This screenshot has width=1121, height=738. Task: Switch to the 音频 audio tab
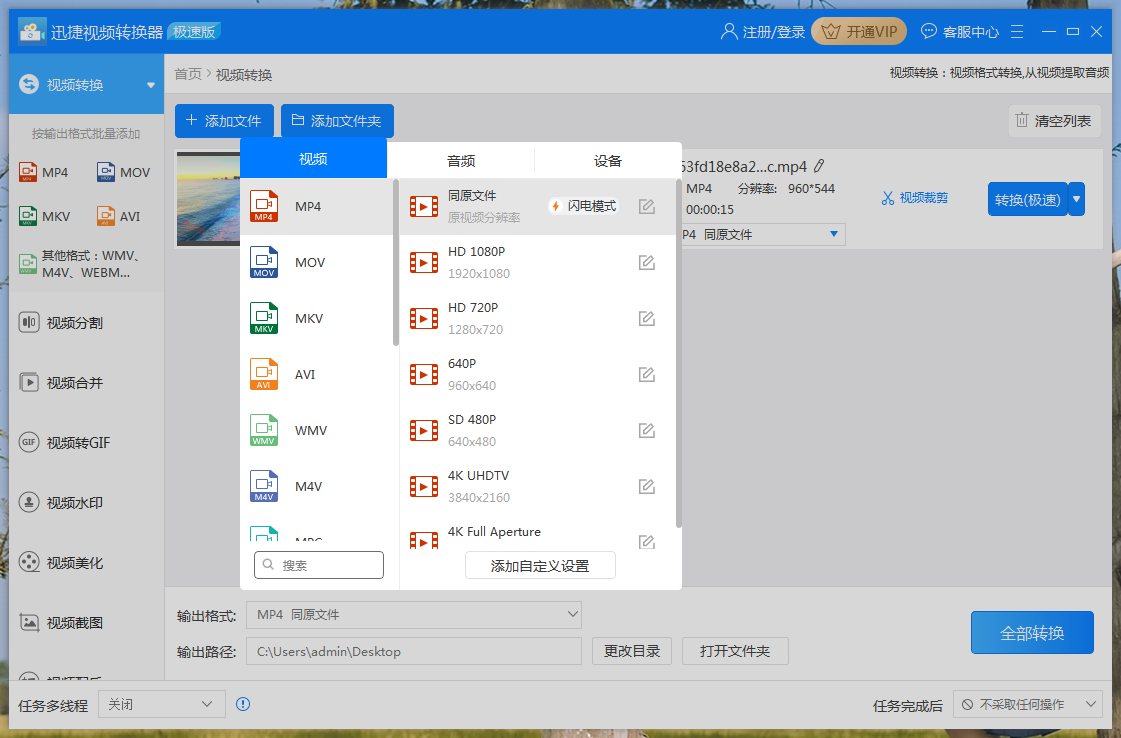pyautogui.click(x=460, y=158)
